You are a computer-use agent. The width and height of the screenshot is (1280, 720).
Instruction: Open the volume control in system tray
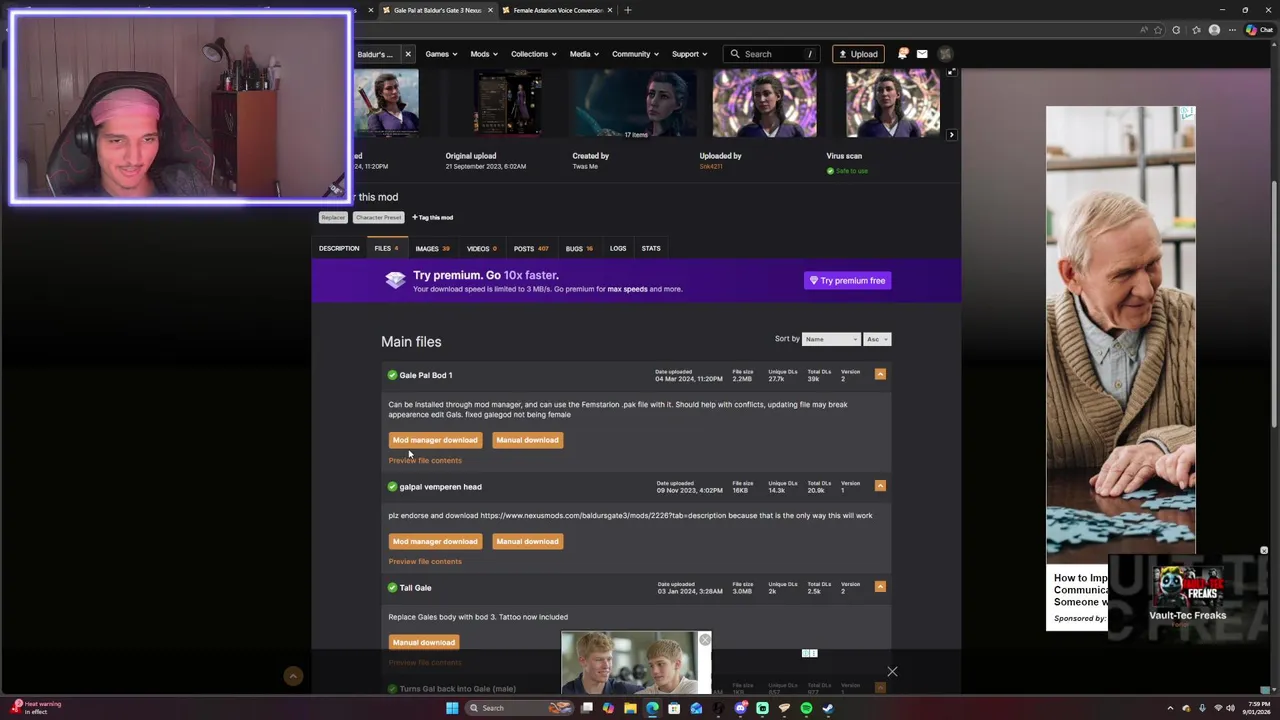1230,708
